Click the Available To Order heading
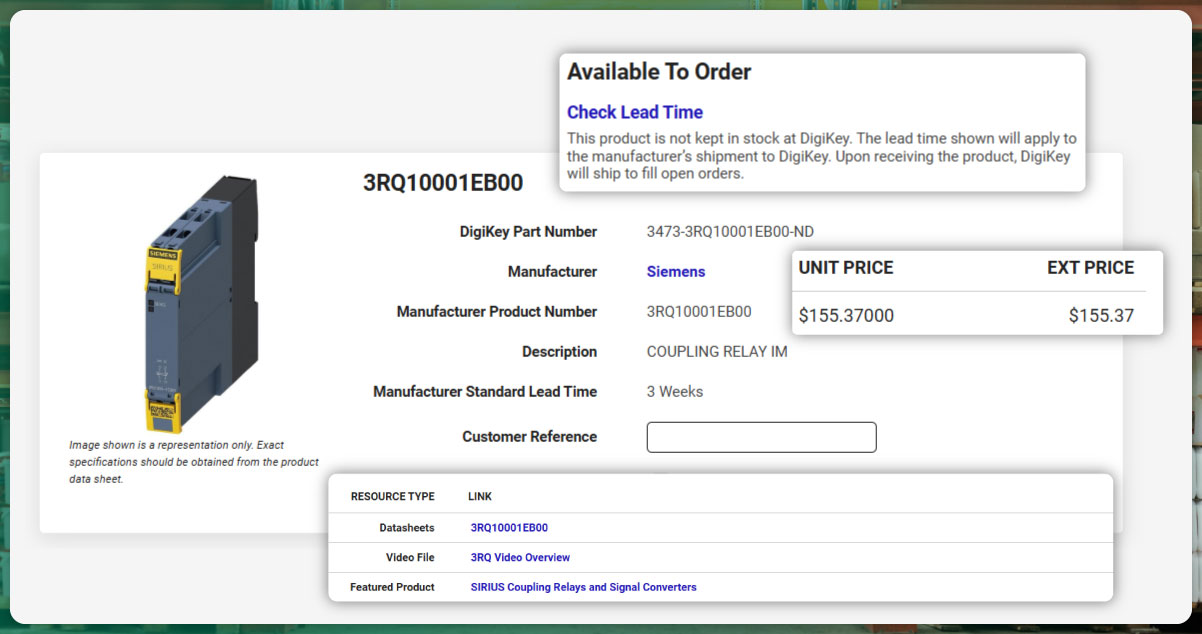Screen dimensions: 1202x634 (x=659, y=72)
